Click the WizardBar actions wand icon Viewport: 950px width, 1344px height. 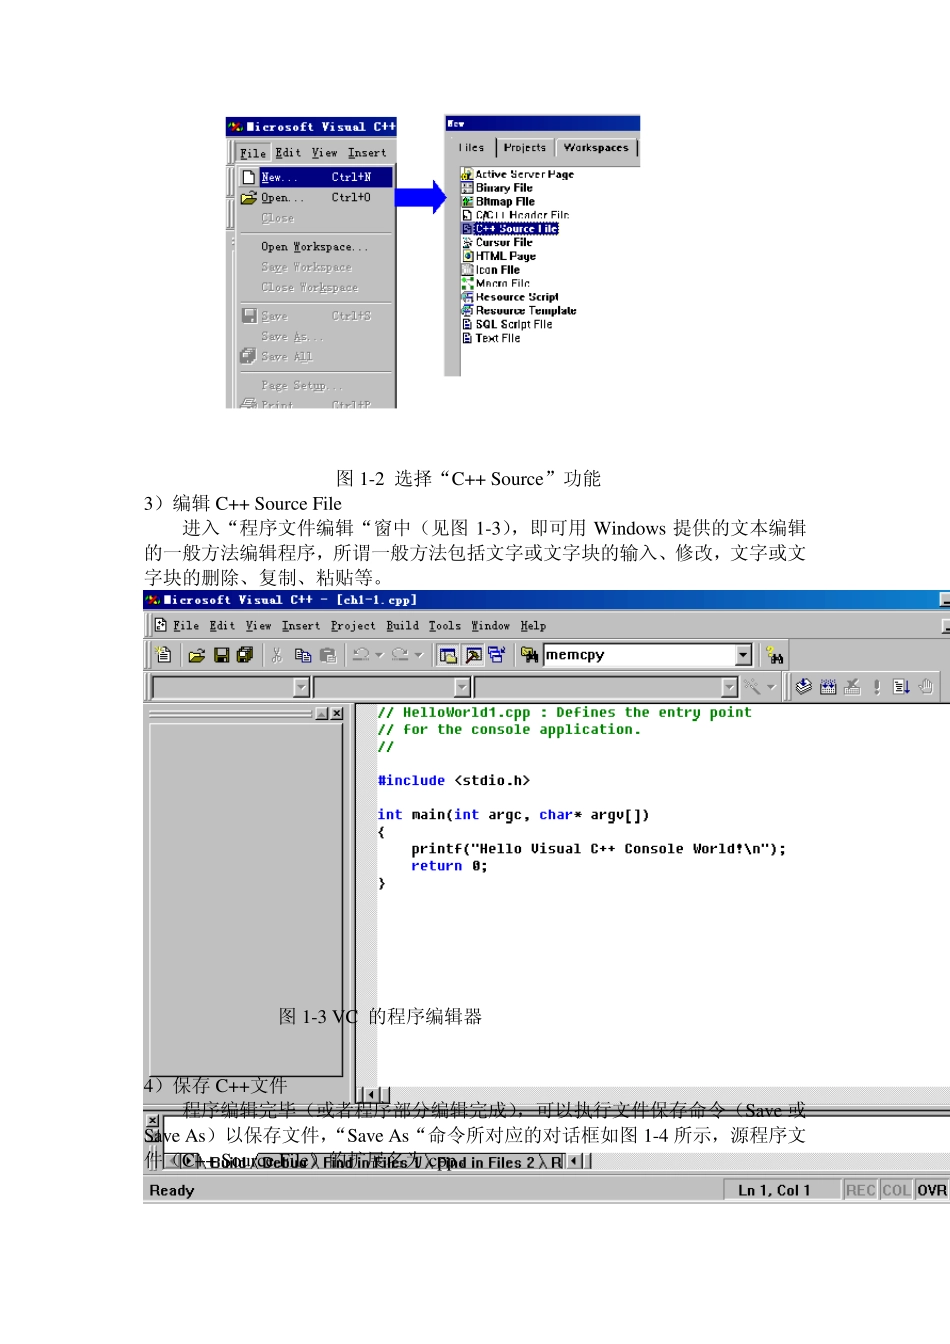click(x=752, y=686)
